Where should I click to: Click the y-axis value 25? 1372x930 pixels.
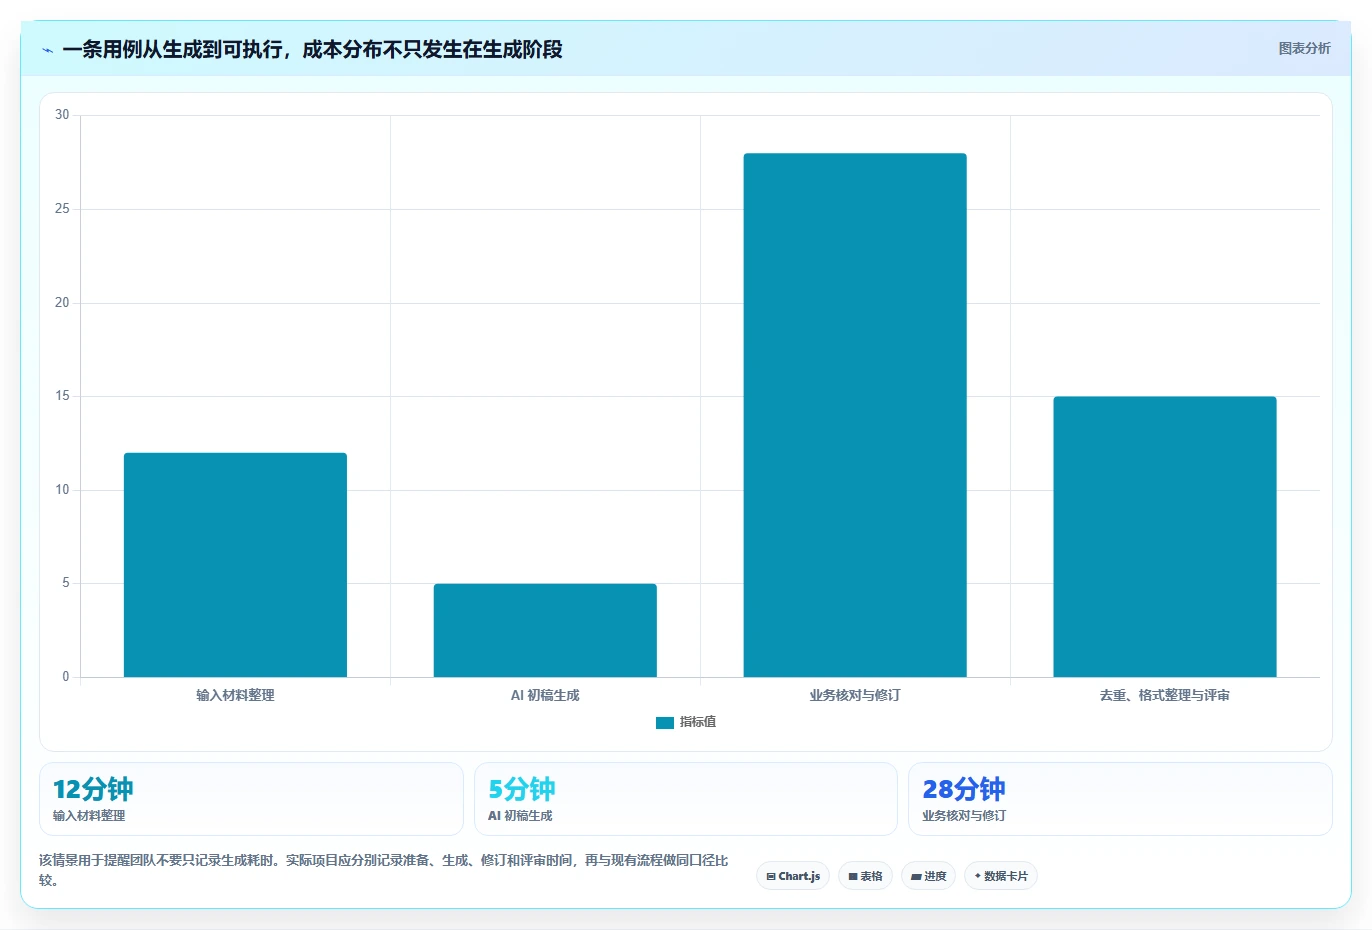(62, 209)
